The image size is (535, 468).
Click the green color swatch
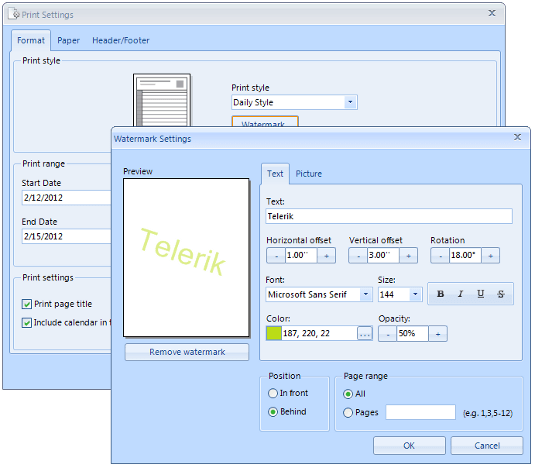(x=274, y=334)
